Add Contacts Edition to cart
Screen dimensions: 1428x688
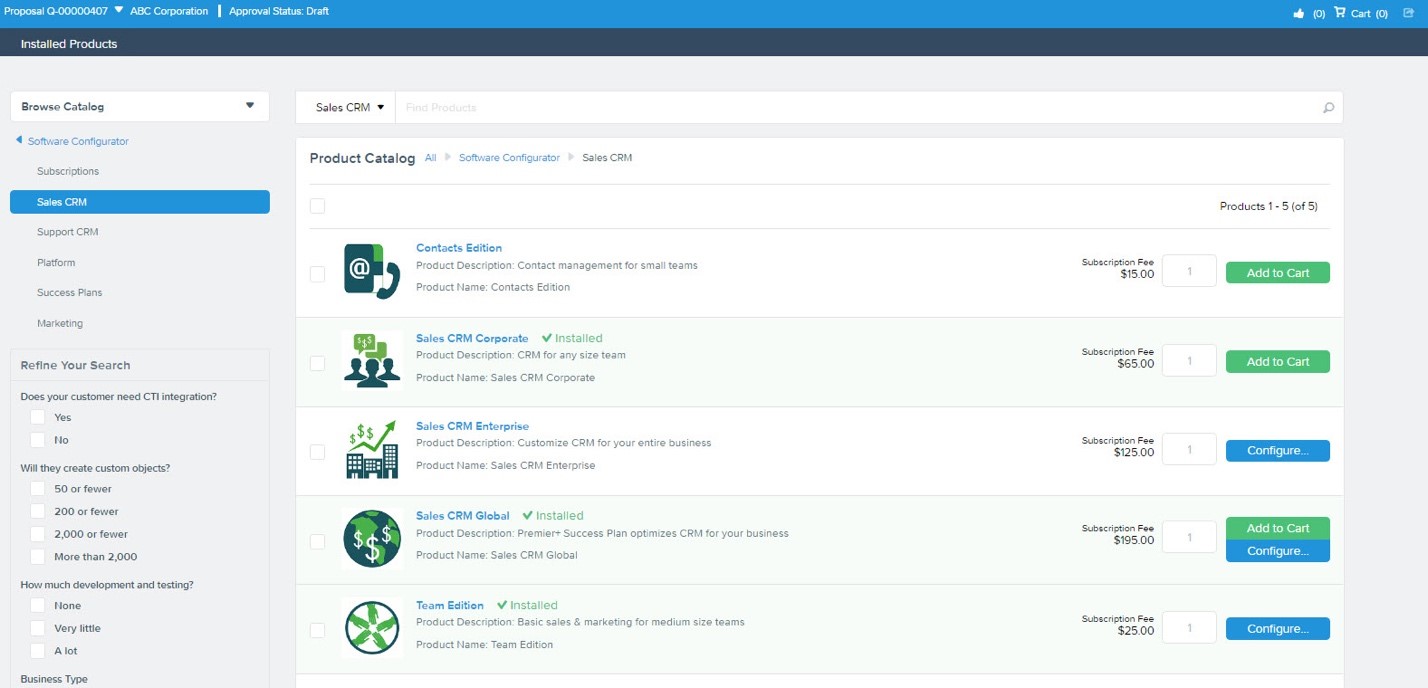1278,273
